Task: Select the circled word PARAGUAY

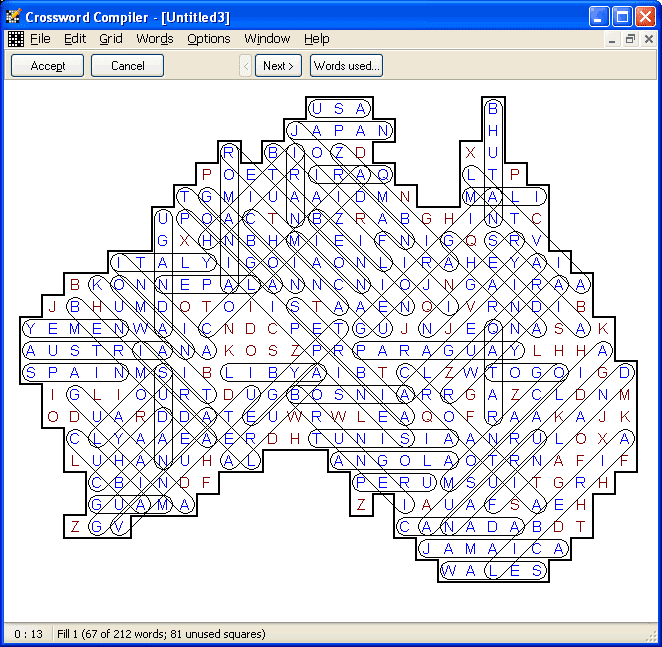Action: coord(438,351)
